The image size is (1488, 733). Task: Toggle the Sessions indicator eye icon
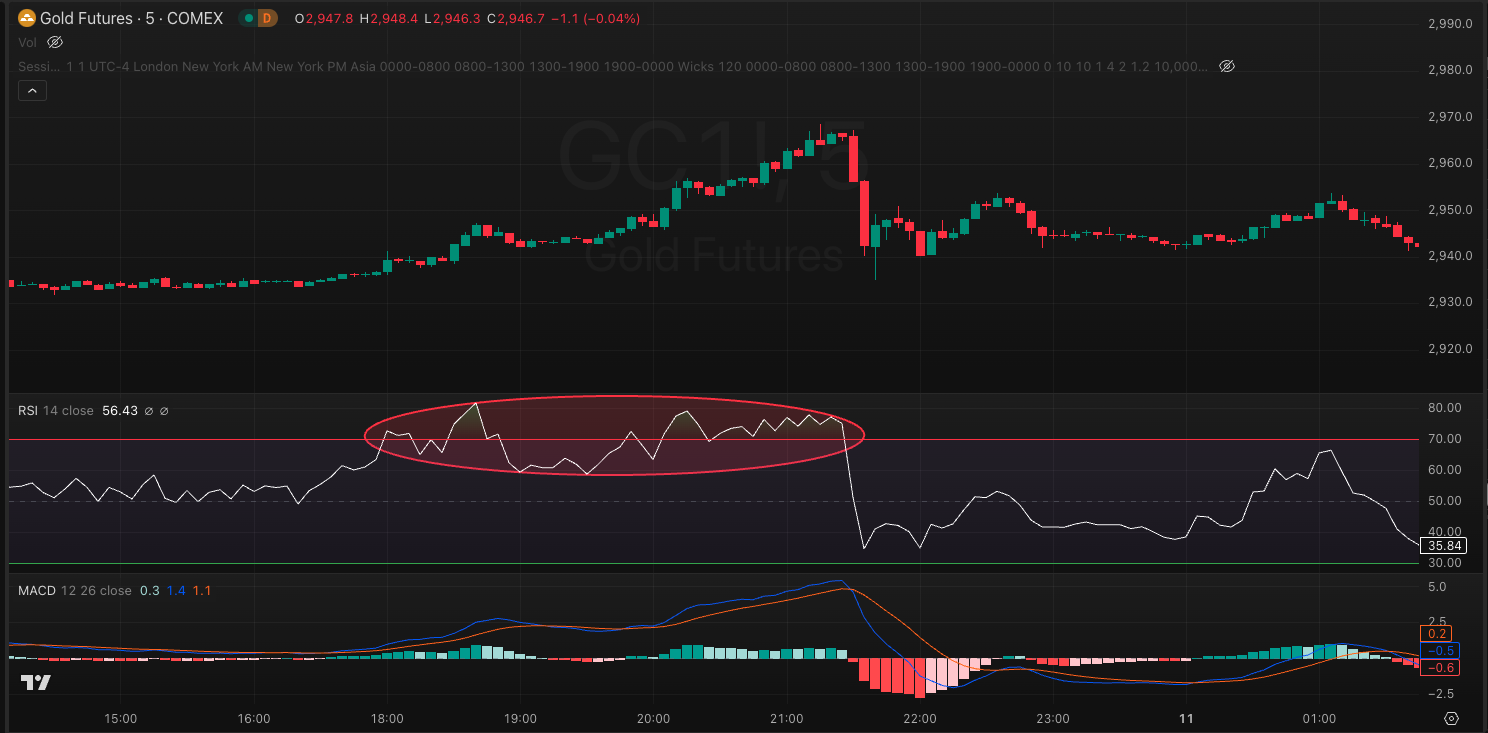[1227, 66]
